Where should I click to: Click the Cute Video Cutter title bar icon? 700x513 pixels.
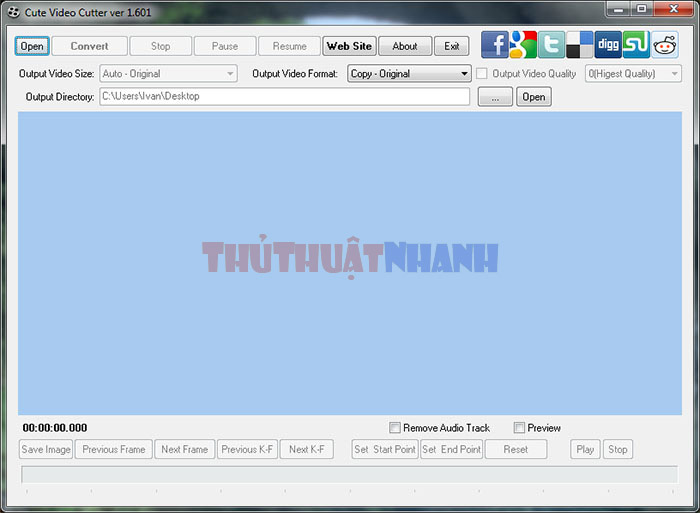tap(14, 12)
